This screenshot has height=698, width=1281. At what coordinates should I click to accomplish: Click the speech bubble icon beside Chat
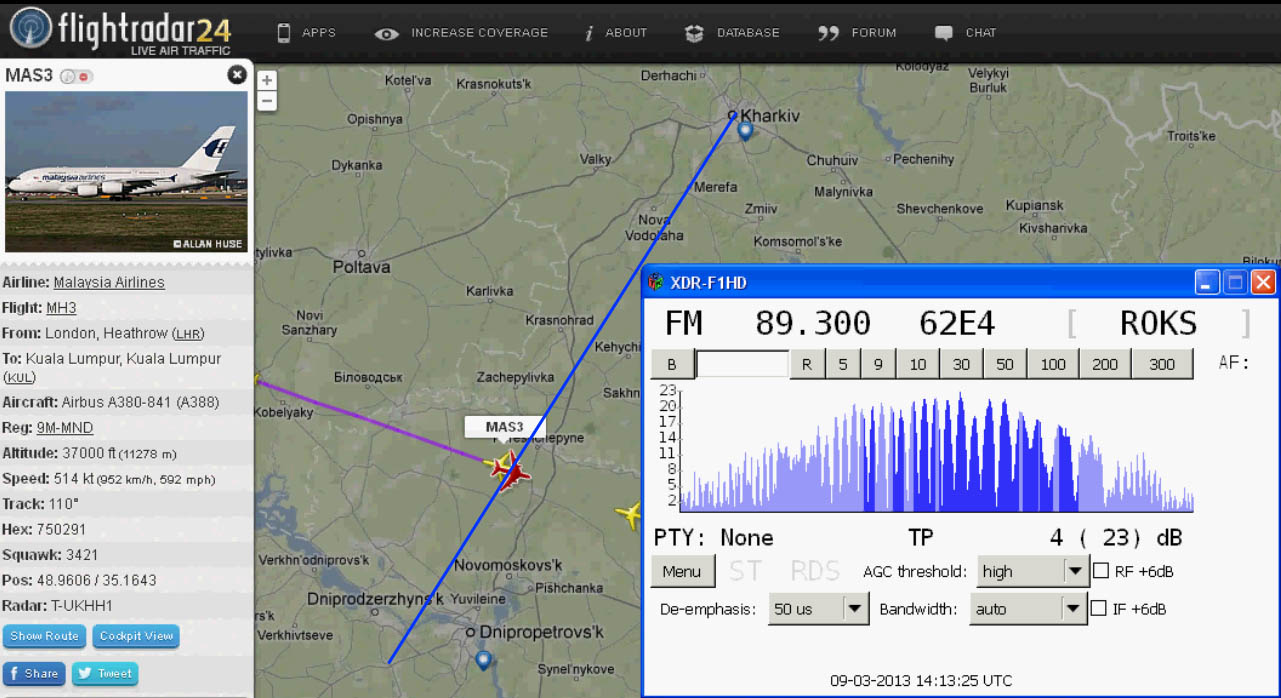coord(943,33)
